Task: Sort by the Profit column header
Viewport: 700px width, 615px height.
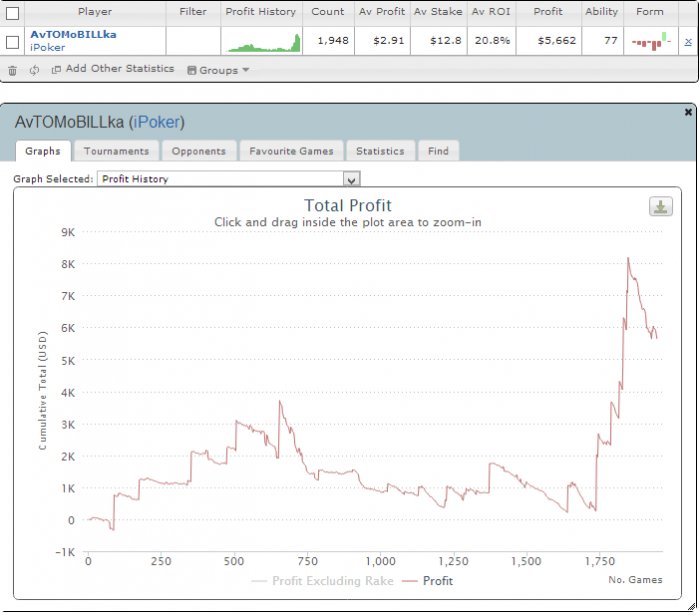Action: [x=548, y=12]
